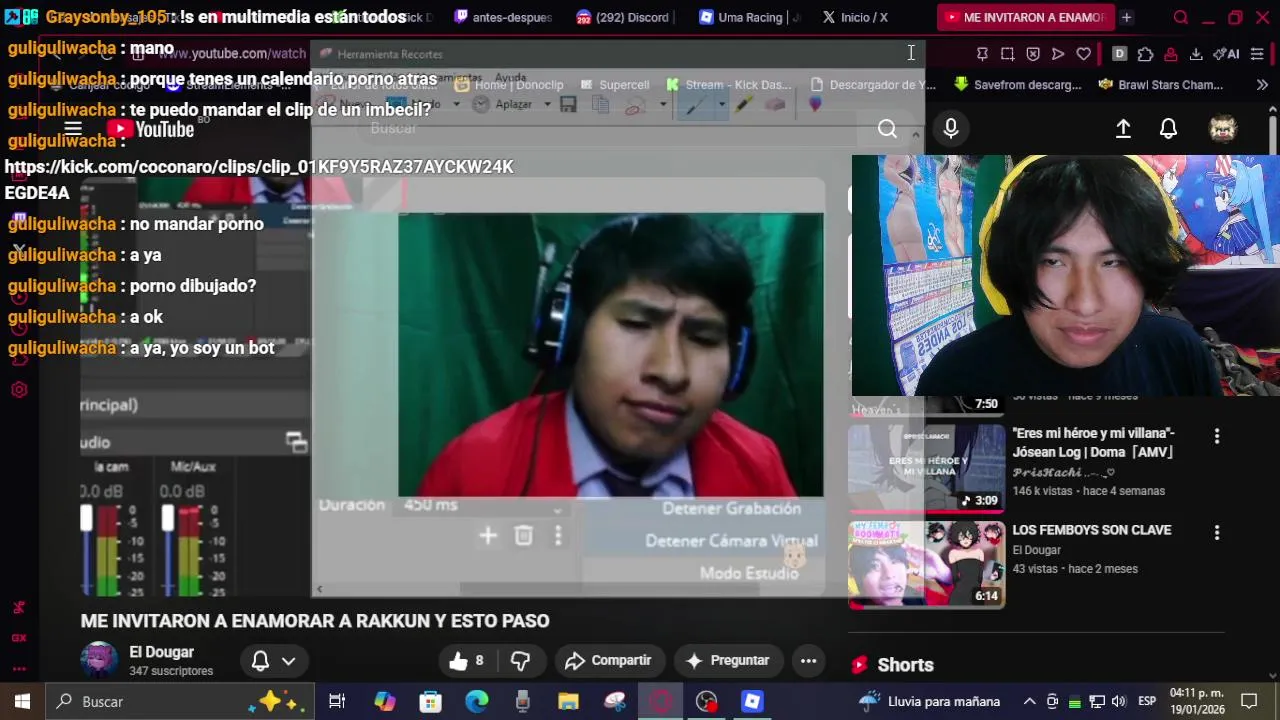Open Microsoft Edge from the taskbar
This screenshot has width=1280, height=720.
(476, 701)
